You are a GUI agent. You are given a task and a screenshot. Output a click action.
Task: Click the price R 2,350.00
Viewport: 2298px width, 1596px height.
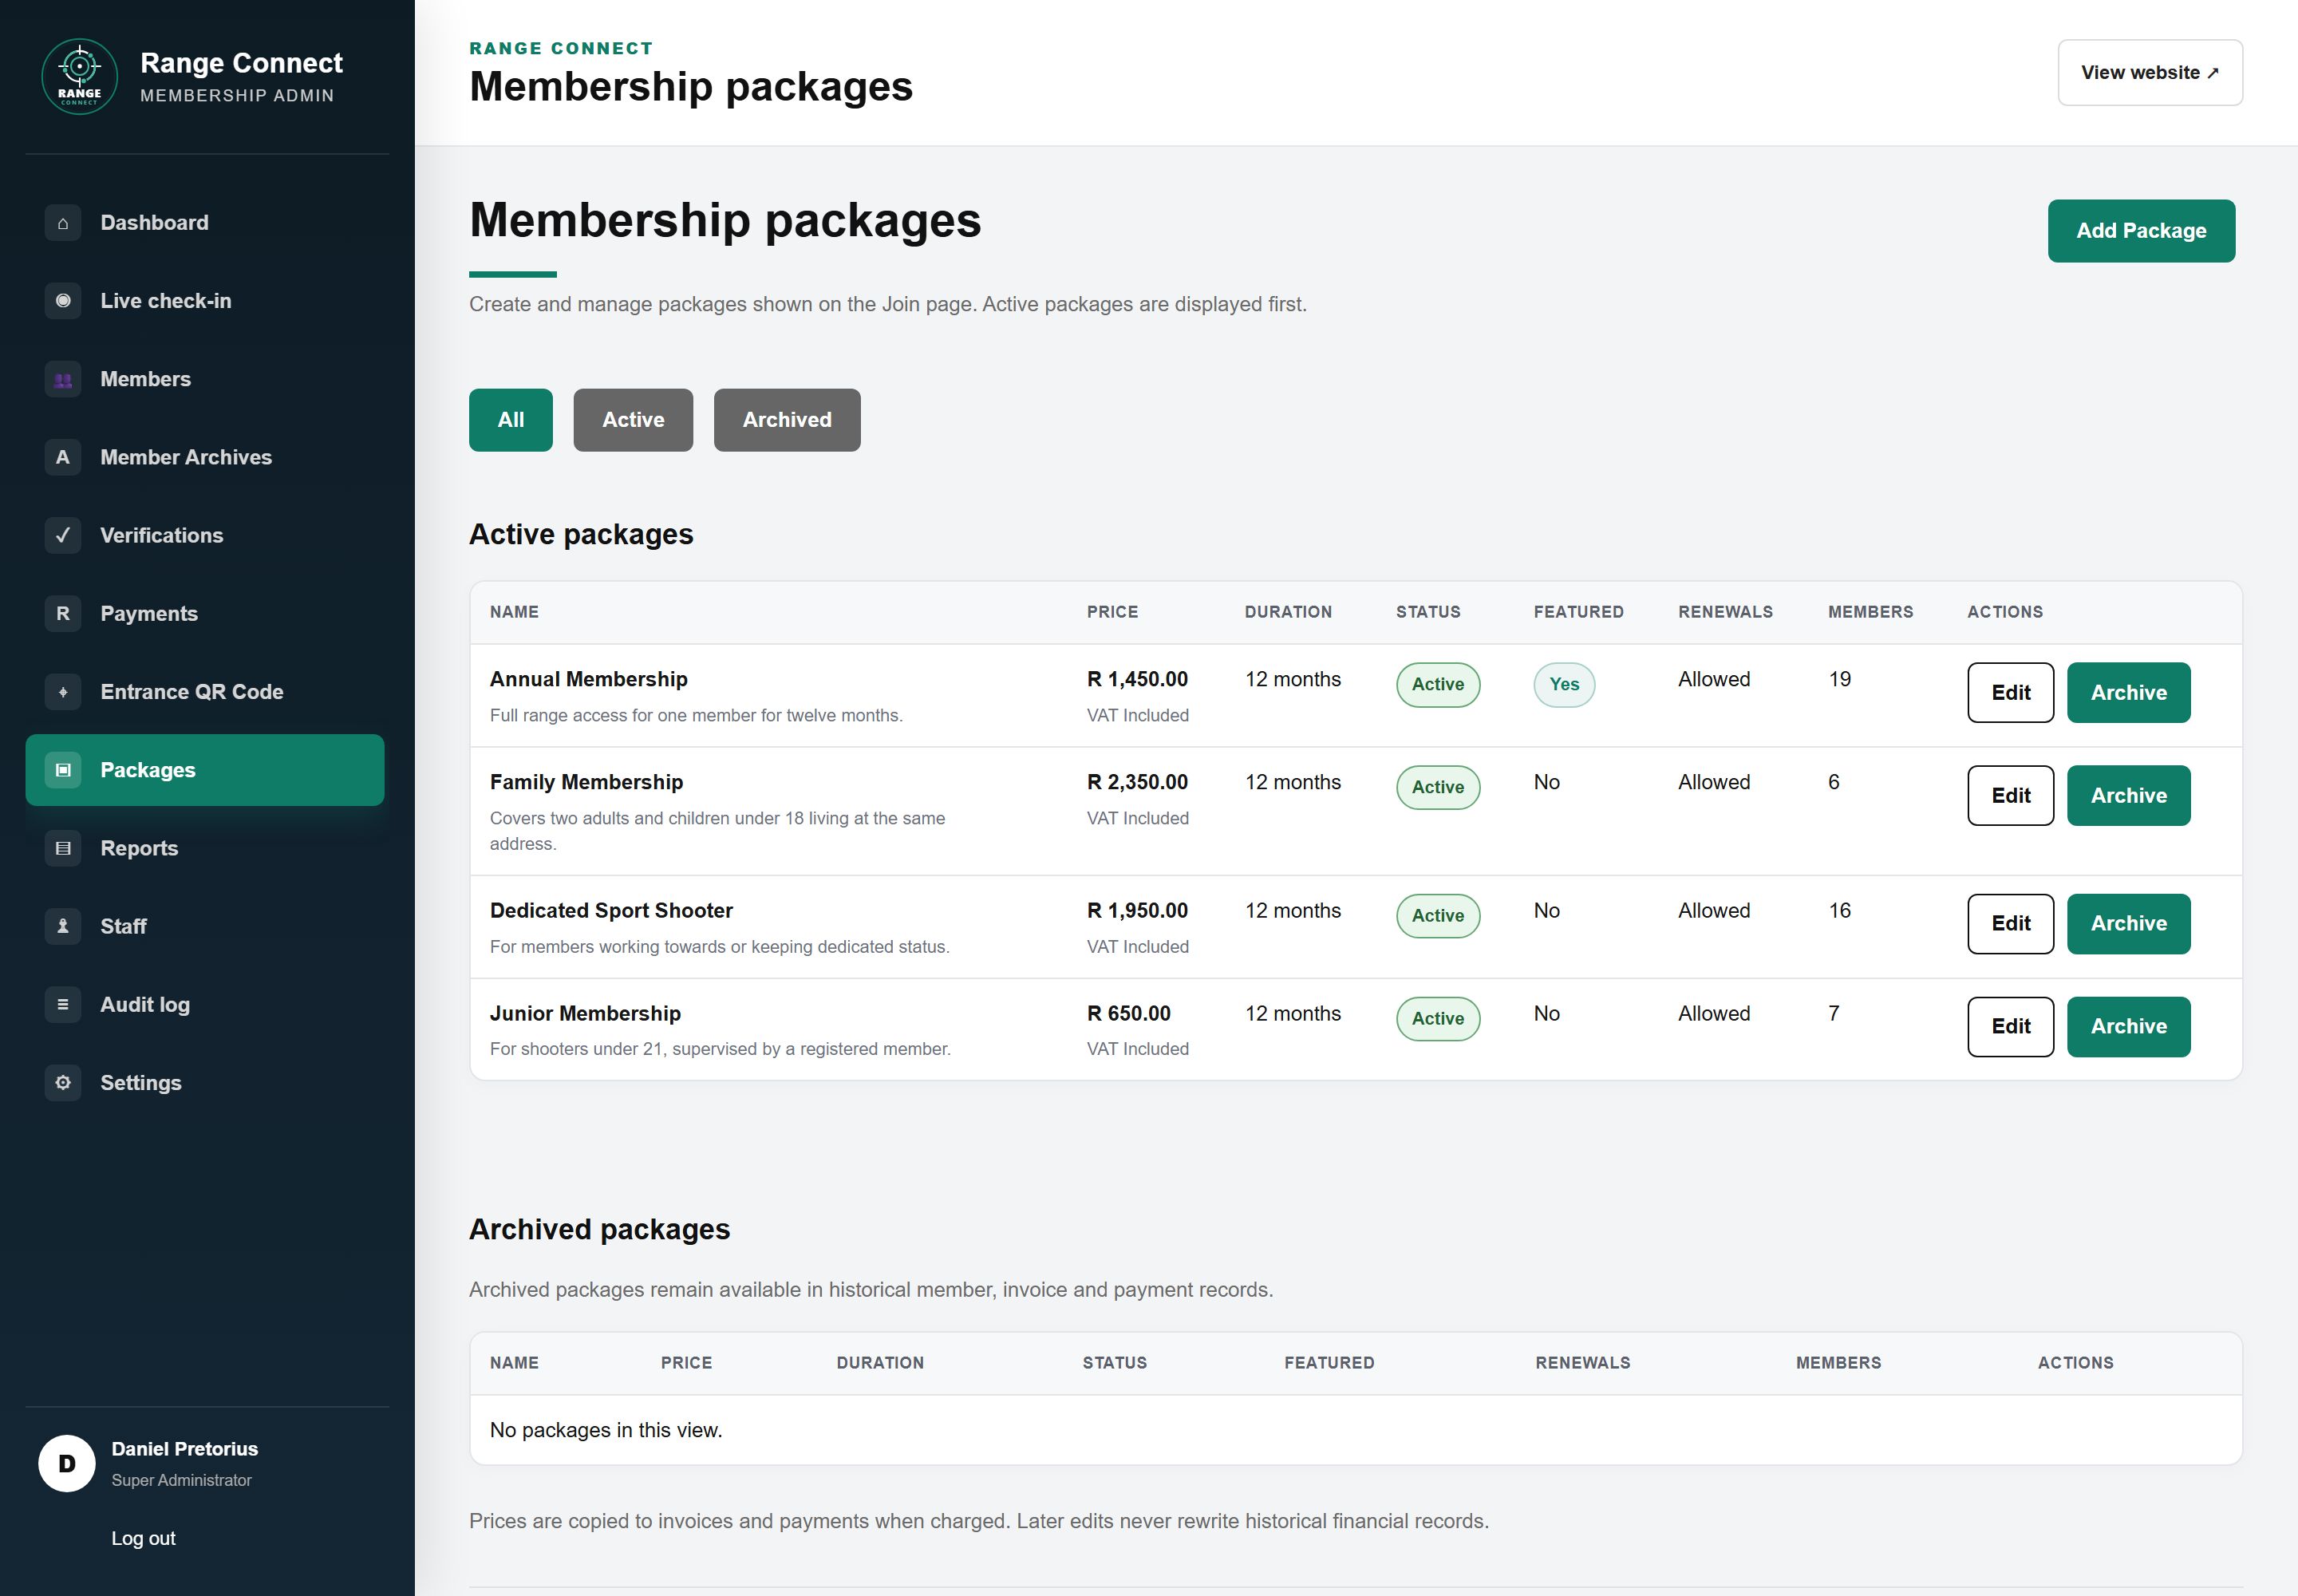pos(1137,782)
